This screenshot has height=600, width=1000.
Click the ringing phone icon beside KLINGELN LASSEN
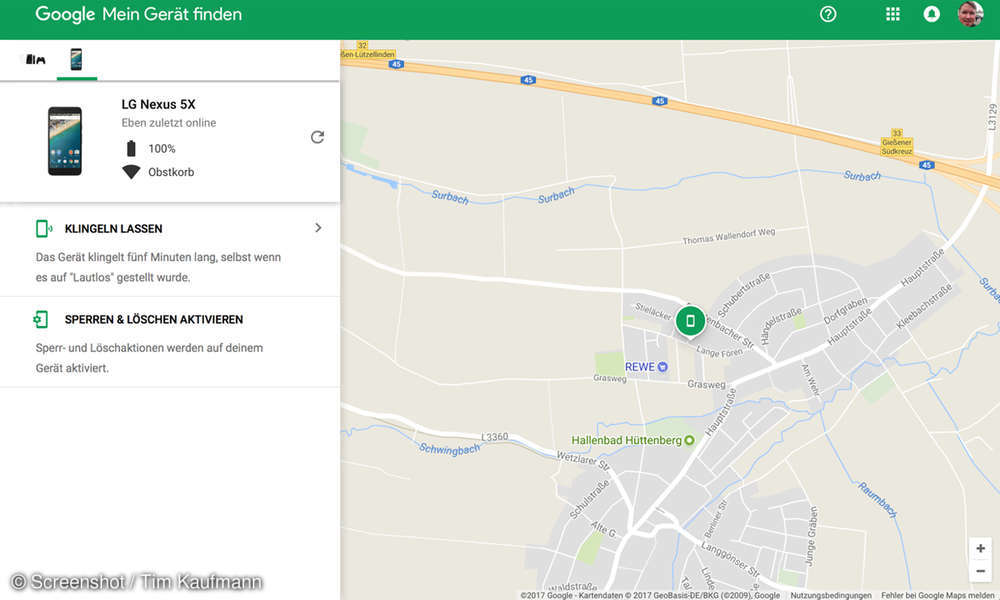(43, 228)
